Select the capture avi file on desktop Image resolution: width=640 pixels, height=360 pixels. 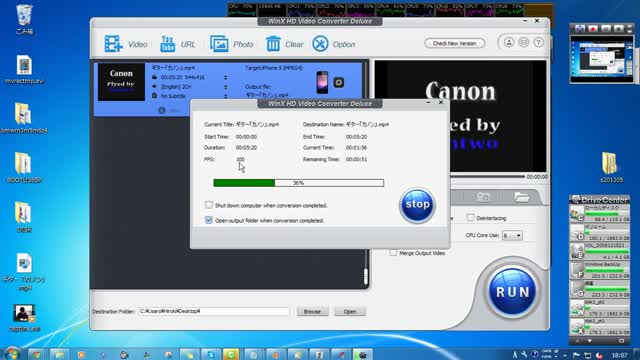(24, 318)
